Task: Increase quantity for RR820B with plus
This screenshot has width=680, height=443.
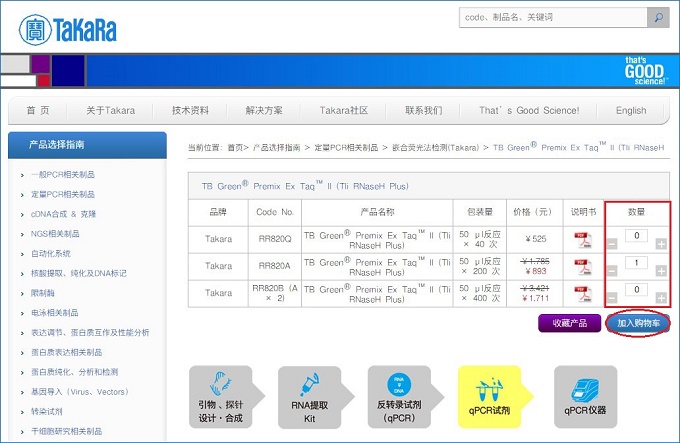Action: click(x=661, y=298)
